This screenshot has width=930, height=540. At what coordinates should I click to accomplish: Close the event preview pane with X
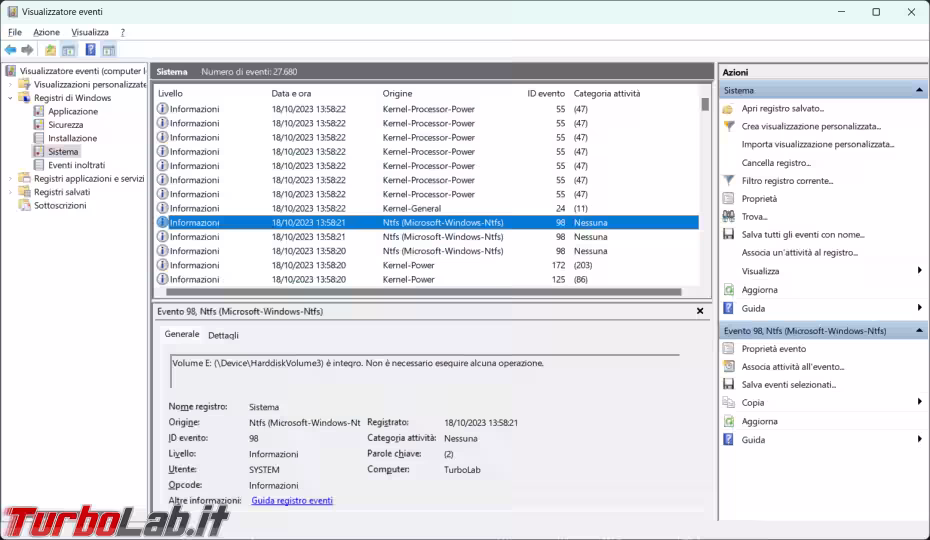pyautogui.click(x=700, y=311)
